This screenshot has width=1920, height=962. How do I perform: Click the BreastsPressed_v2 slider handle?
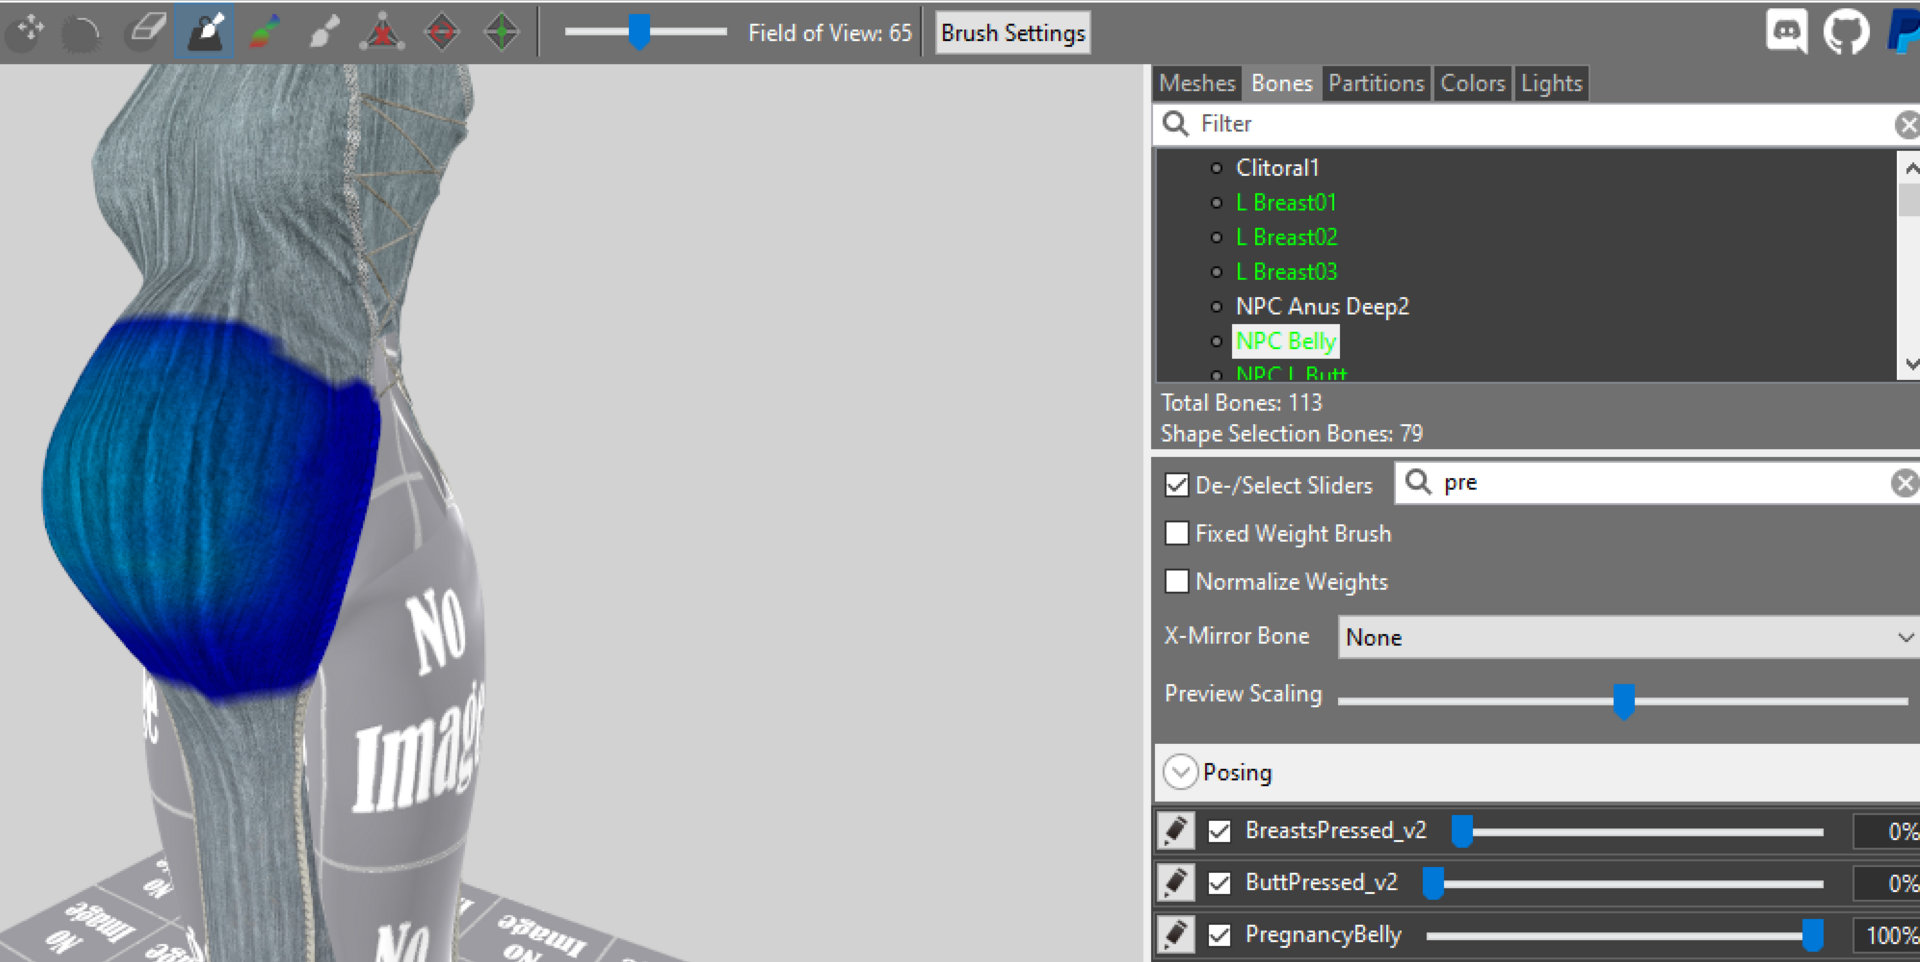coord(1462,831)
